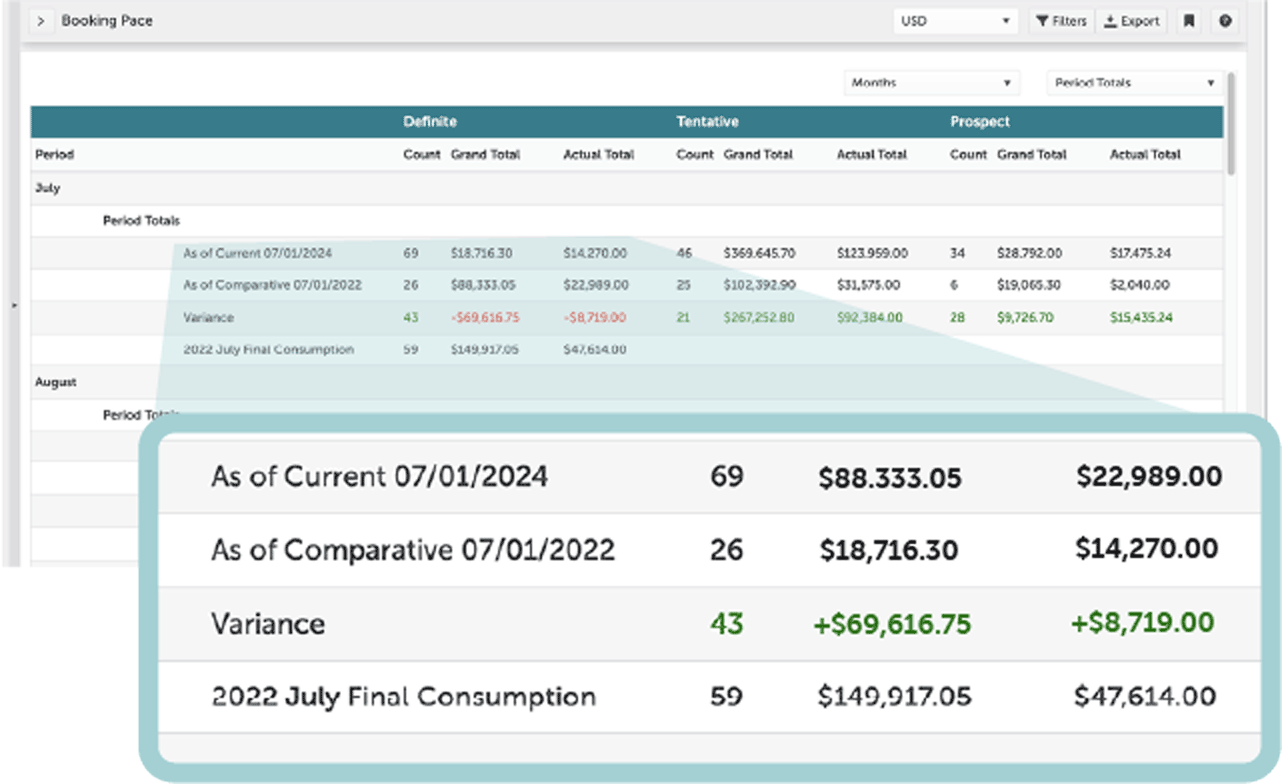Click the Definite column group header

(x=430, y=122)
